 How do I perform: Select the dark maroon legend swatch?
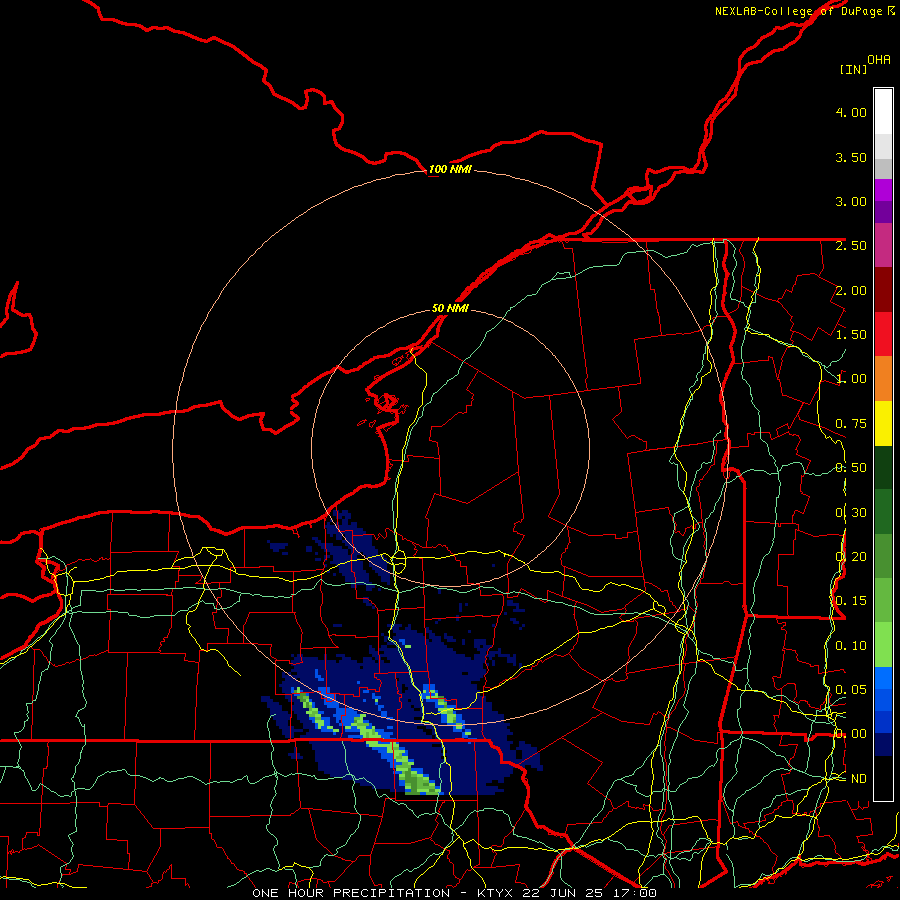[x=883, y=290]
